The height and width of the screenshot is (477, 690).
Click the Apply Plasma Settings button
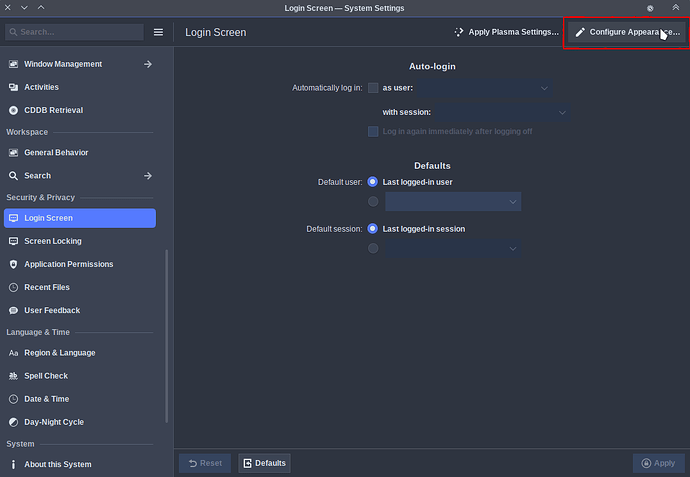coord(506,32)
